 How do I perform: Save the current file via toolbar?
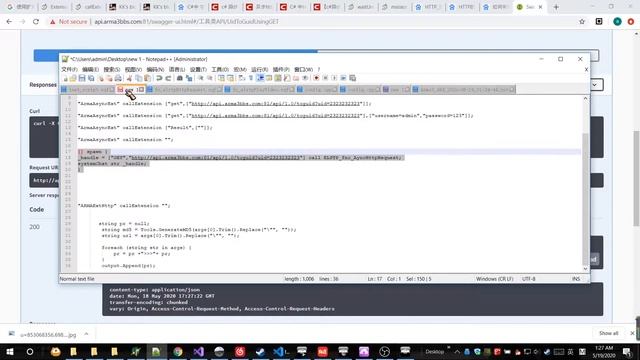(x=82, y=78)
